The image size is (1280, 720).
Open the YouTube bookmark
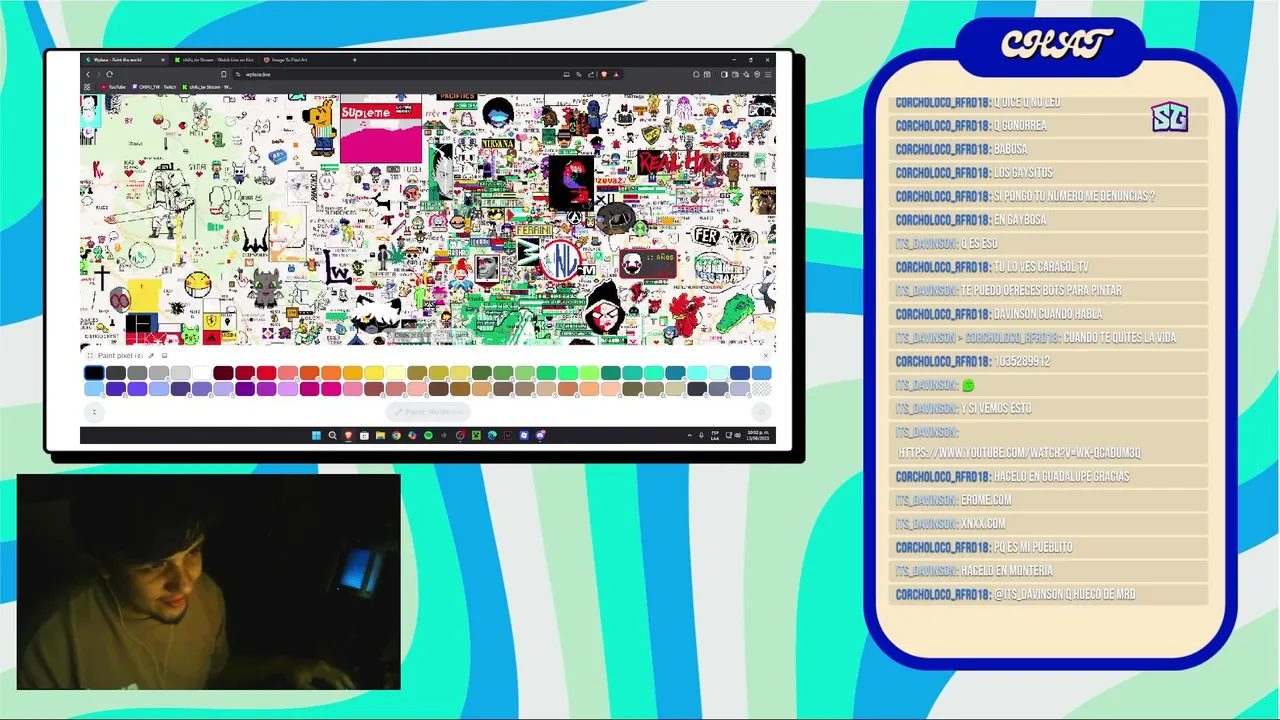pos(114,87)
